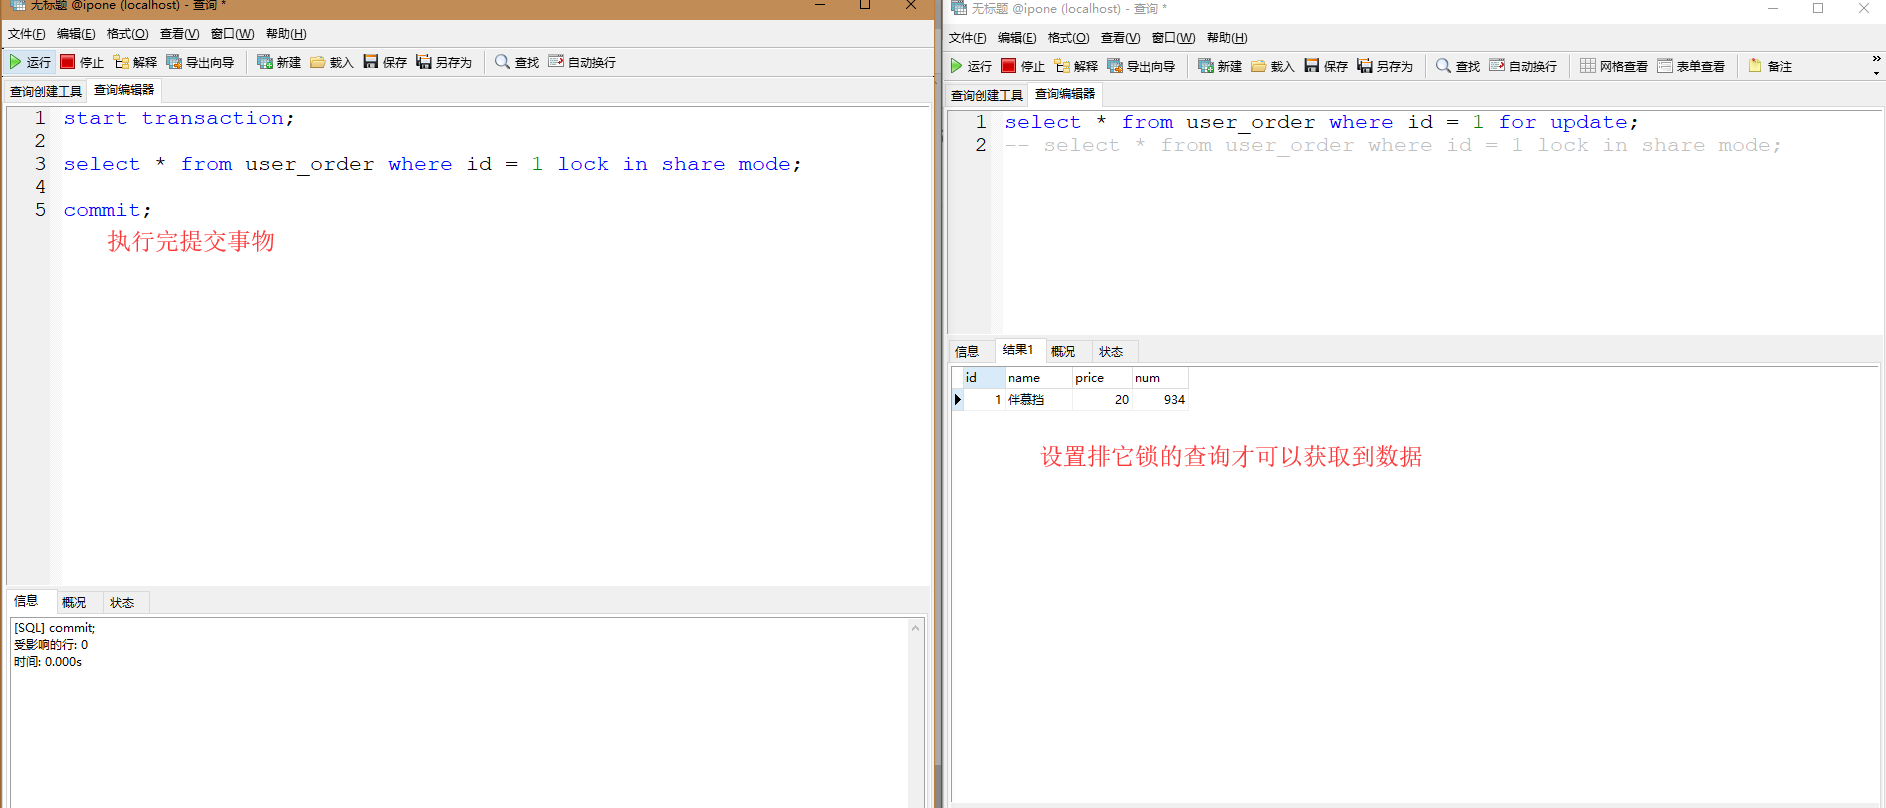This screenshot has height=808, width=1886.
Task: Select Query Editor tab (查询编辑器) in right window
Action: pyautogui.click(x=1065, y=94)
